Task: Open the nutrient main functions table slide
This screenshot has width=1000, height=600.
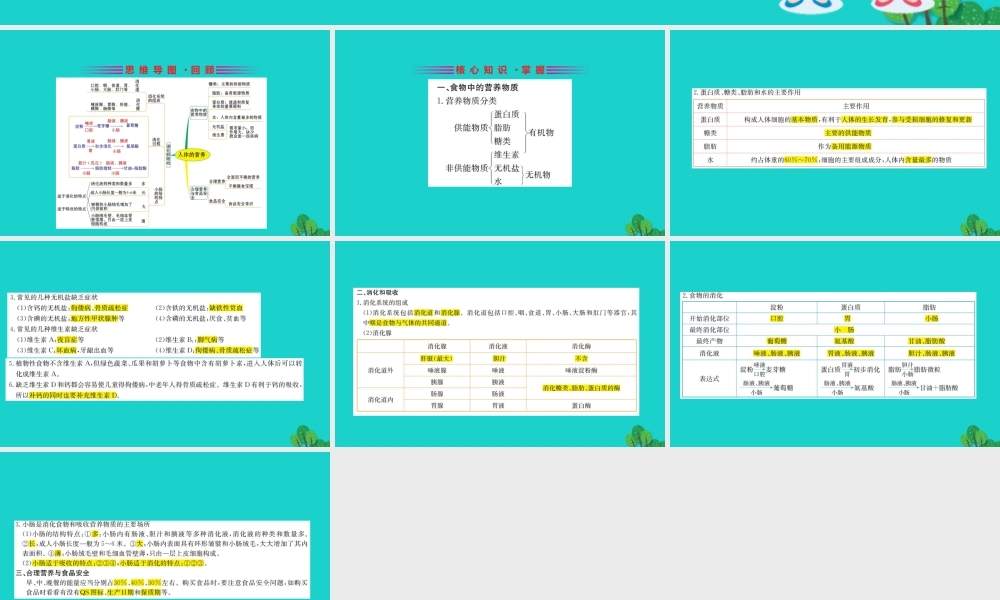Action: pyautogui.click(x=835, y=133)
